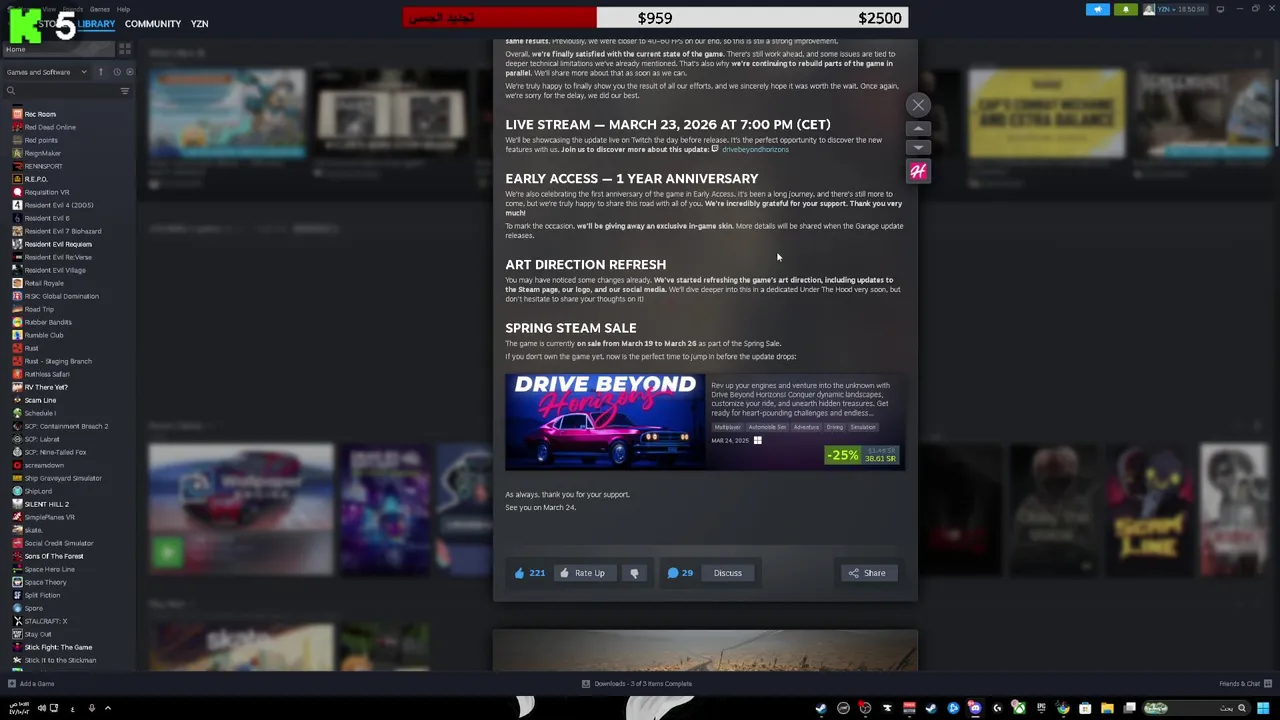Open Xbox app in Windows taskbar
The height and width of the screenshot is (720, 1280).
pos(1018,708)
